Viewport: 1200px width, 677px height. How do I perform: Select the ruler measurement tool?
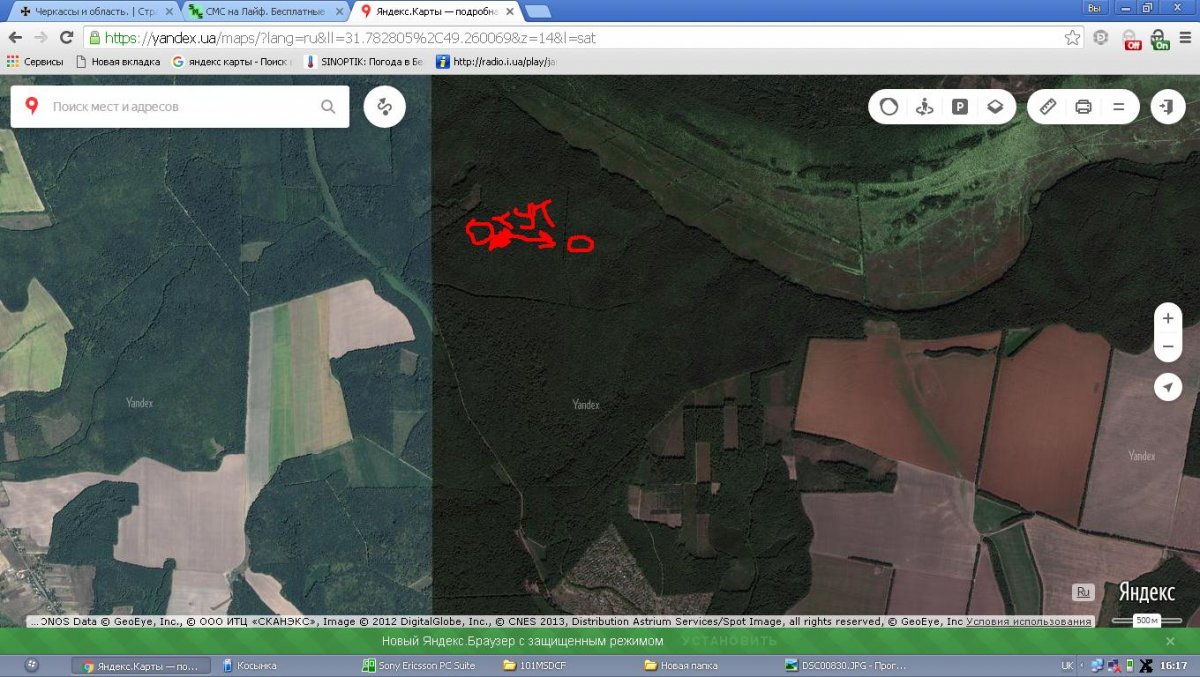(1048, 106)
